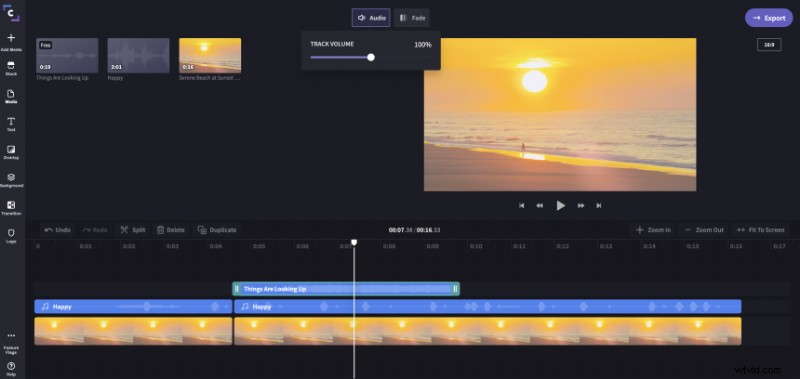Open the Transition sidebar item
The image size is (800, 379).
point(11,208)
